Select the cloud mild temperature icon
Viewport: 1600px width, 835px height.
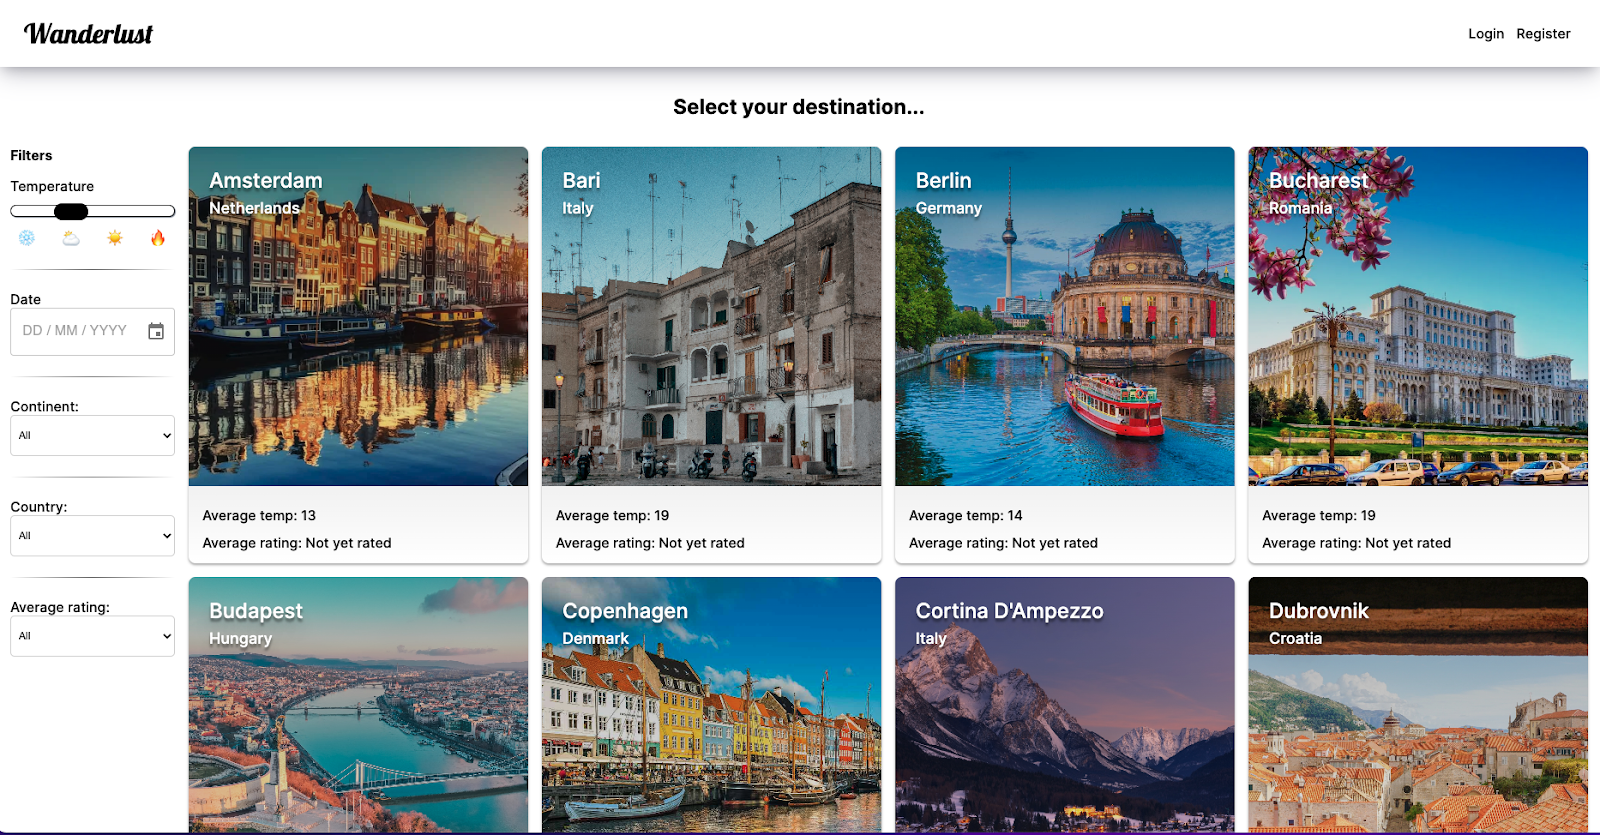tap(71, 238)
